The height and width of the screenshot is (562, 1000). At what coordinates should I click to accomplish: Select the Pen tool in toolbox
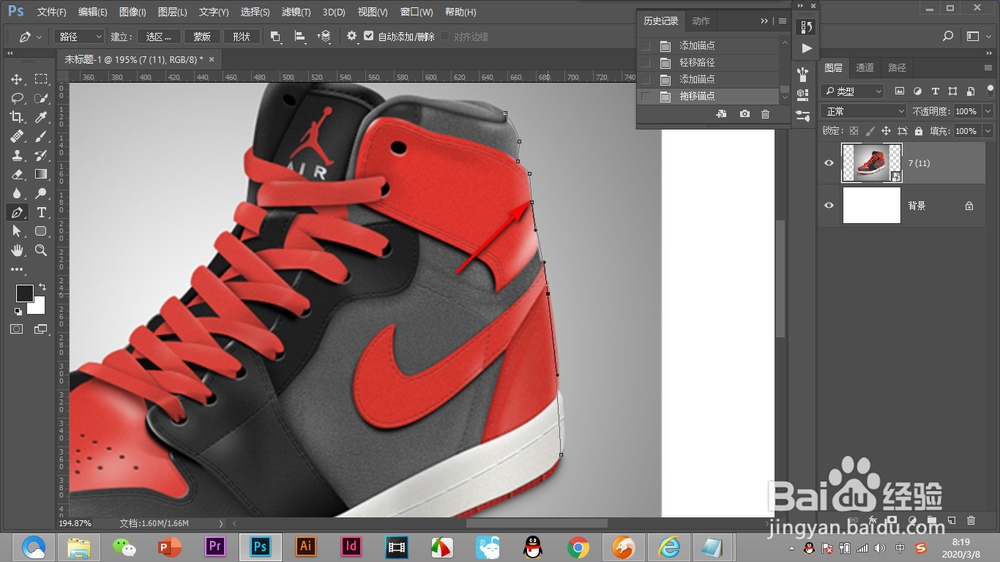[x=17, y=212]
